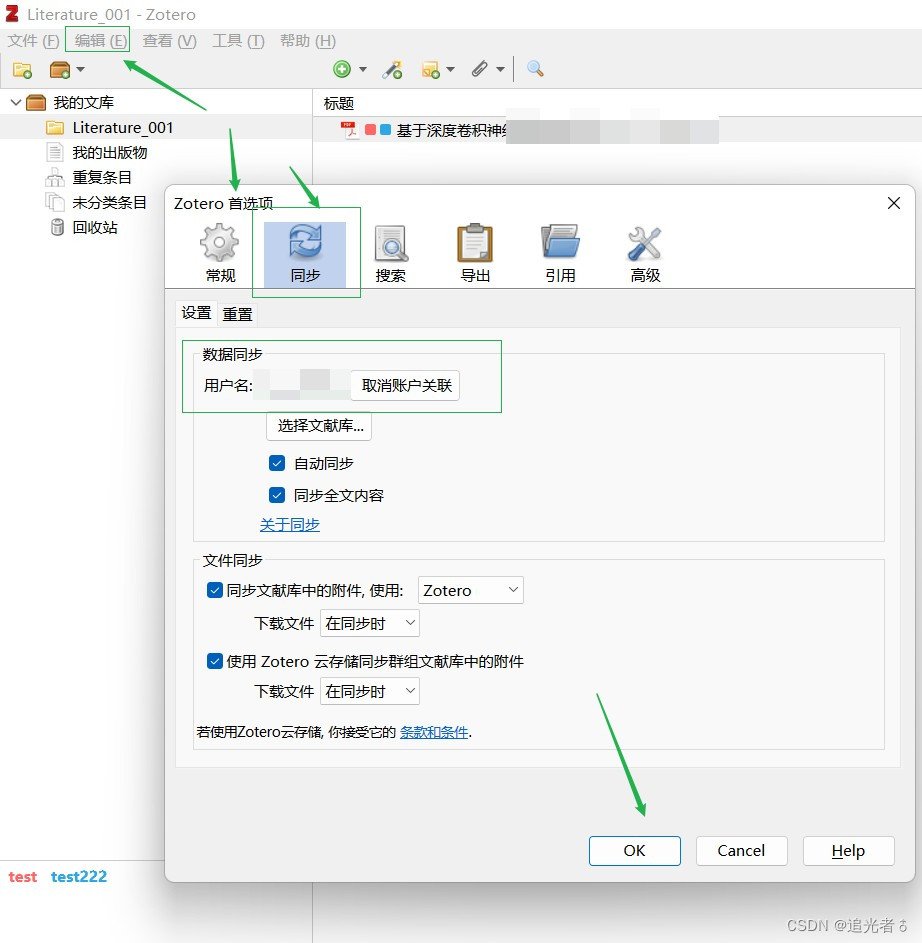Click the 取消账户关联 button

[406, 385]
